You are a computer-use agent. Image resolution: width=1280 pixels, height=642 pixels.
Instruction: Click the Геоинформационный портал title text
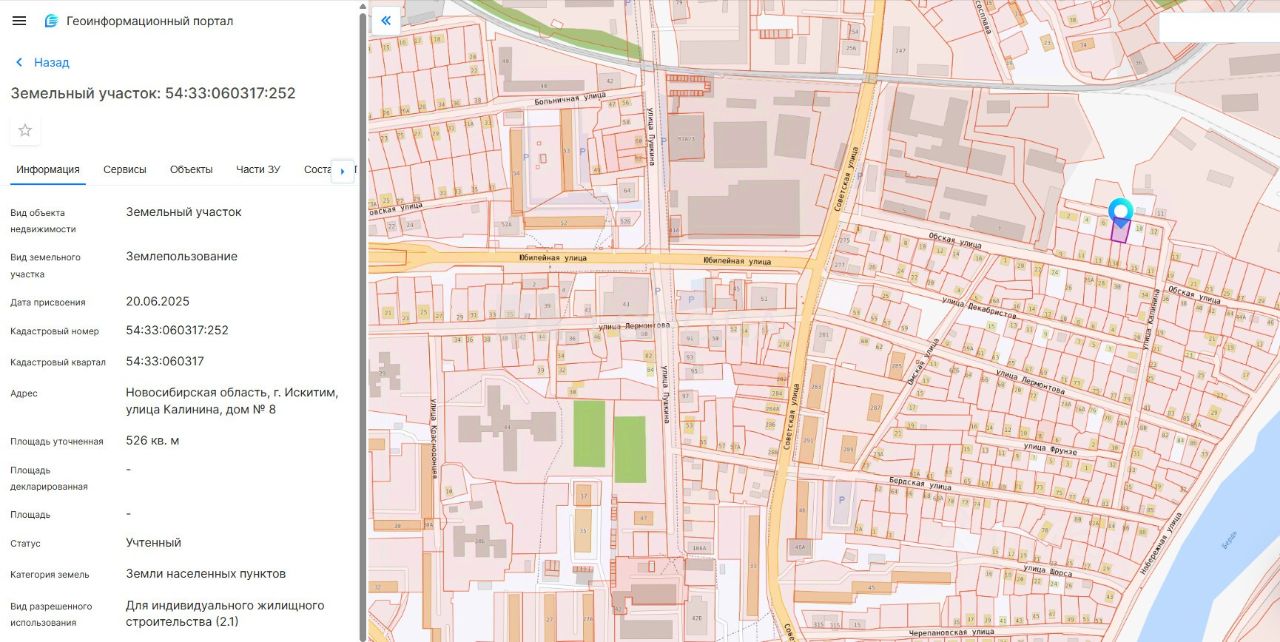pyautogui.click(x=150, y=21)
